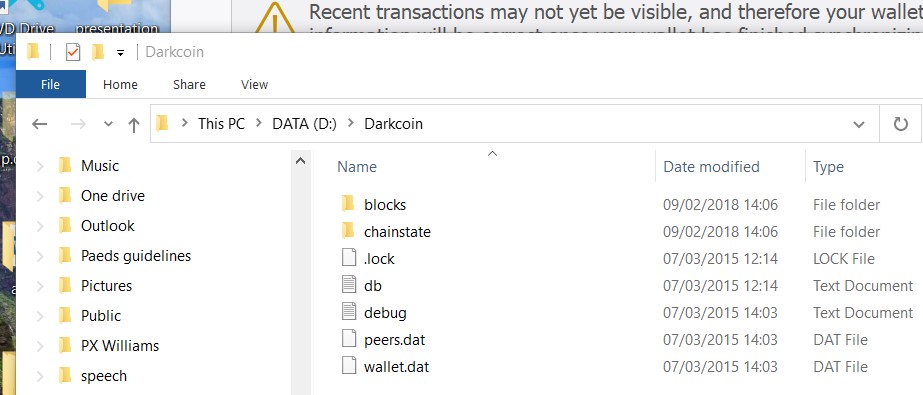The height and width of the screenshot is (395, 923).
Task: Go back with the left arrow button
Action: coord(39,124)
